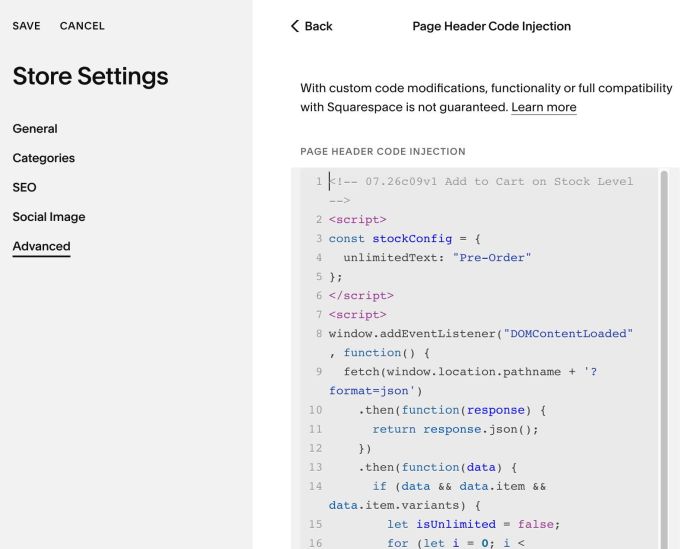Go Back to the previous panel

pyautogui.click(x=312, y=26)
